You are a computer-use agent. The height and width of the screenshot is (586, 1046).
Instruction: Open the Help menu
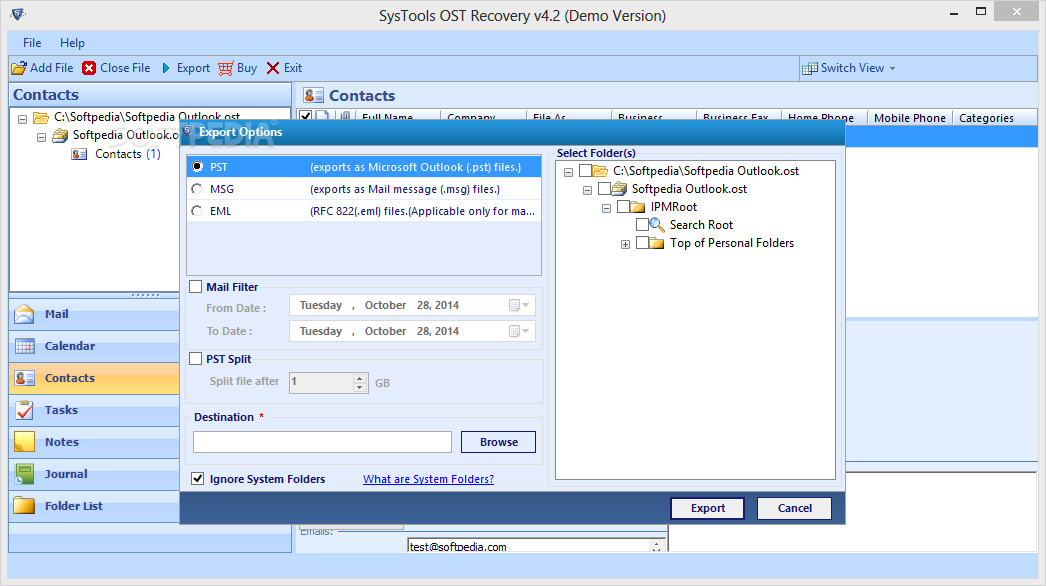pyautogui.click(x=72, y=43)
